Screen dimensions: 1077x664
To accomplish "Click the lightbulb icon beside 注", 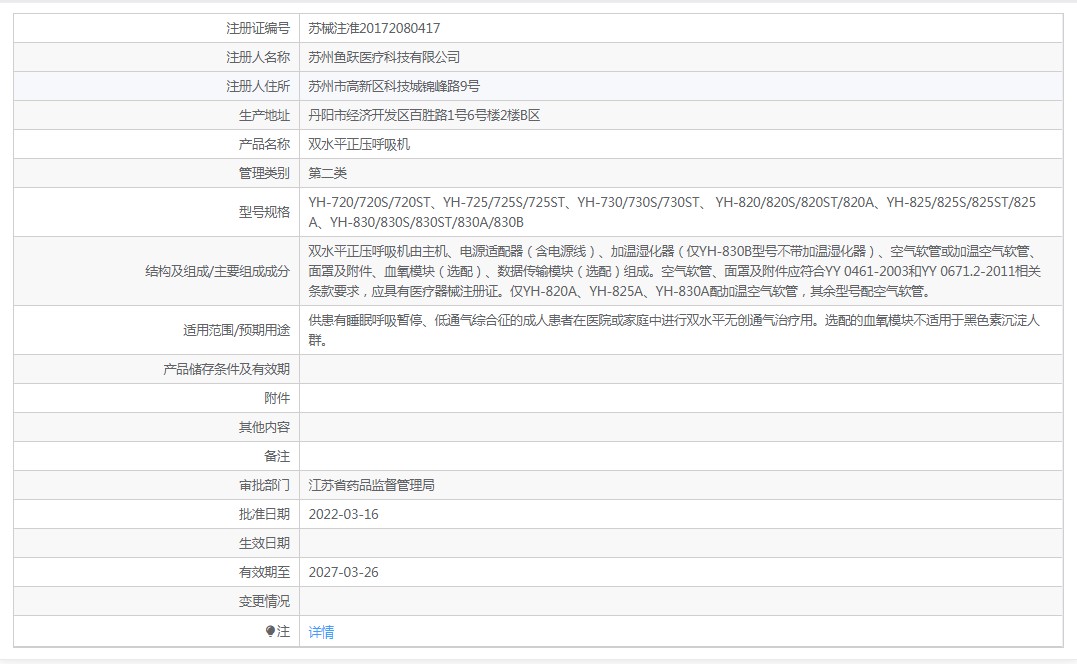I will coord(270,631).
